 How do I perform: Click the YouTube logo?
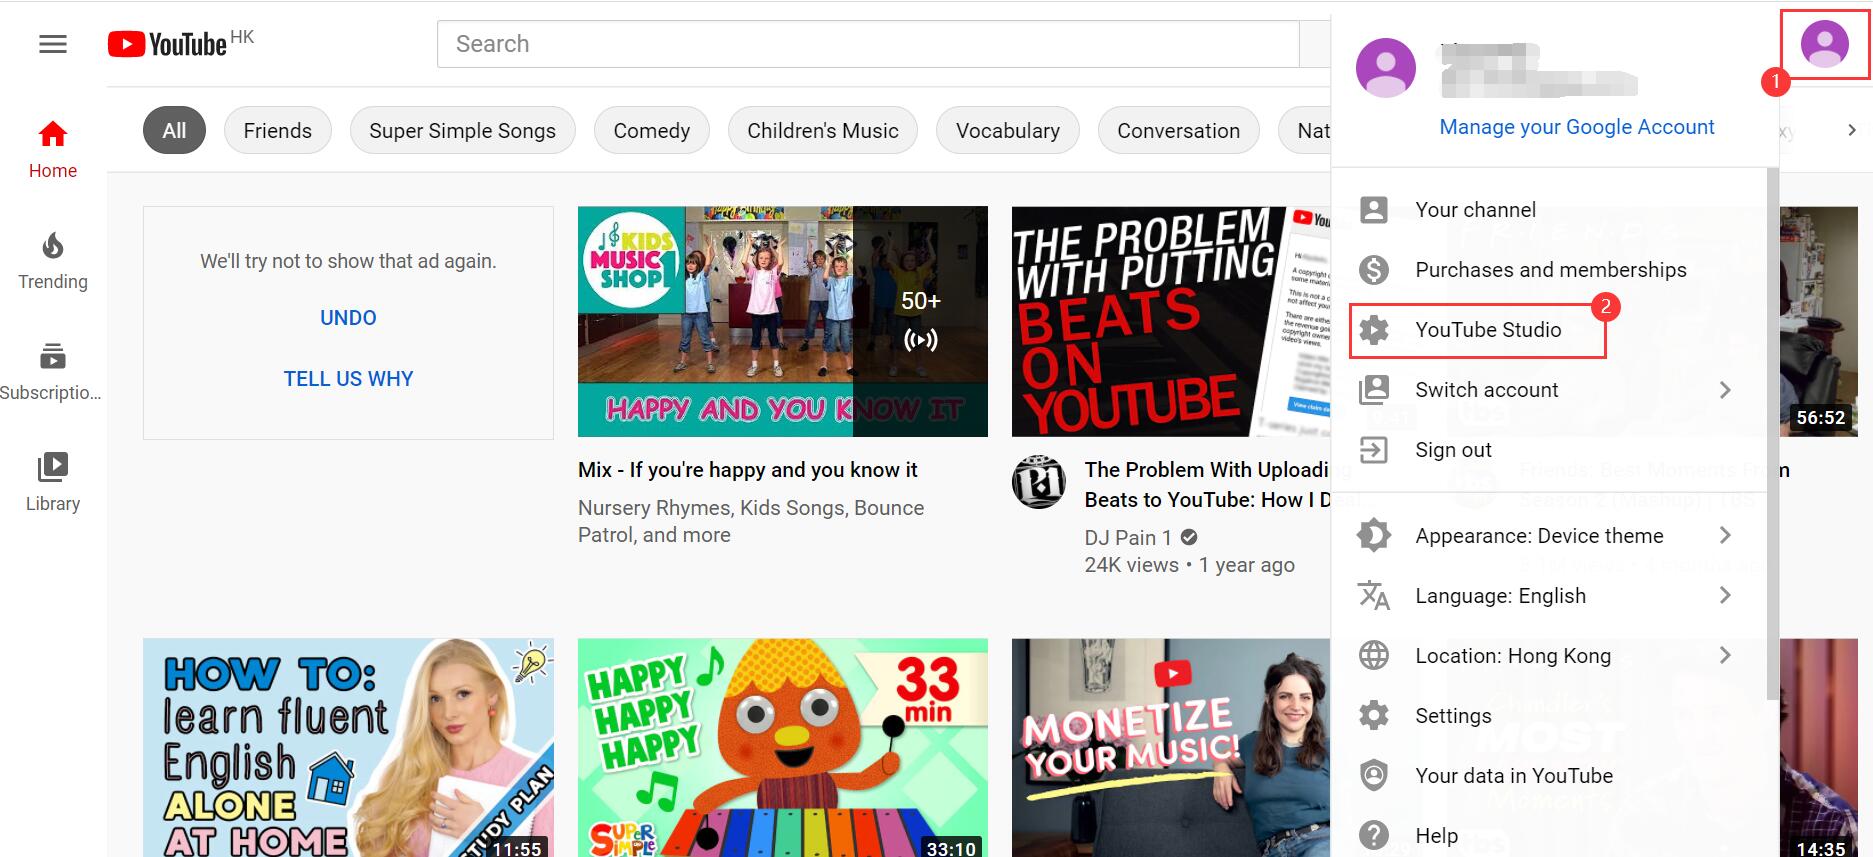pyautogui.click(x=168, y=45)
